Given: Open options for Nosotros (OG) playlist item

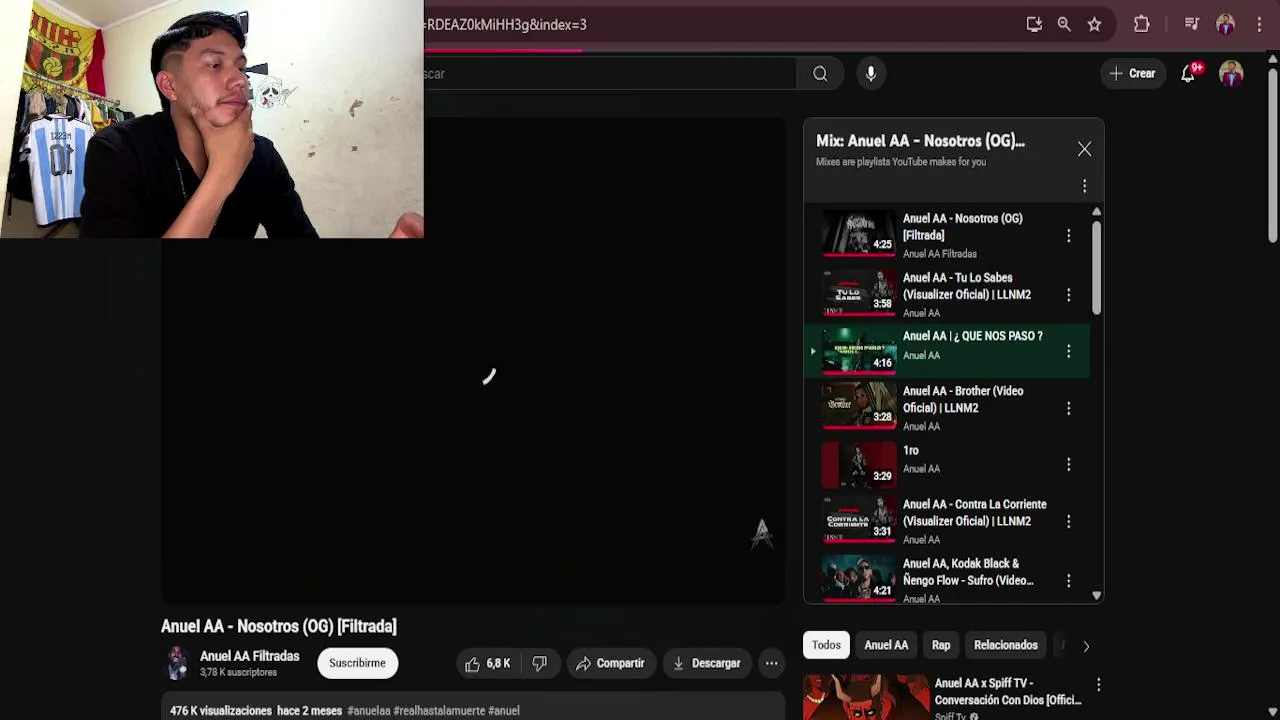Looking at the screenshot, I should [1068, 236].
